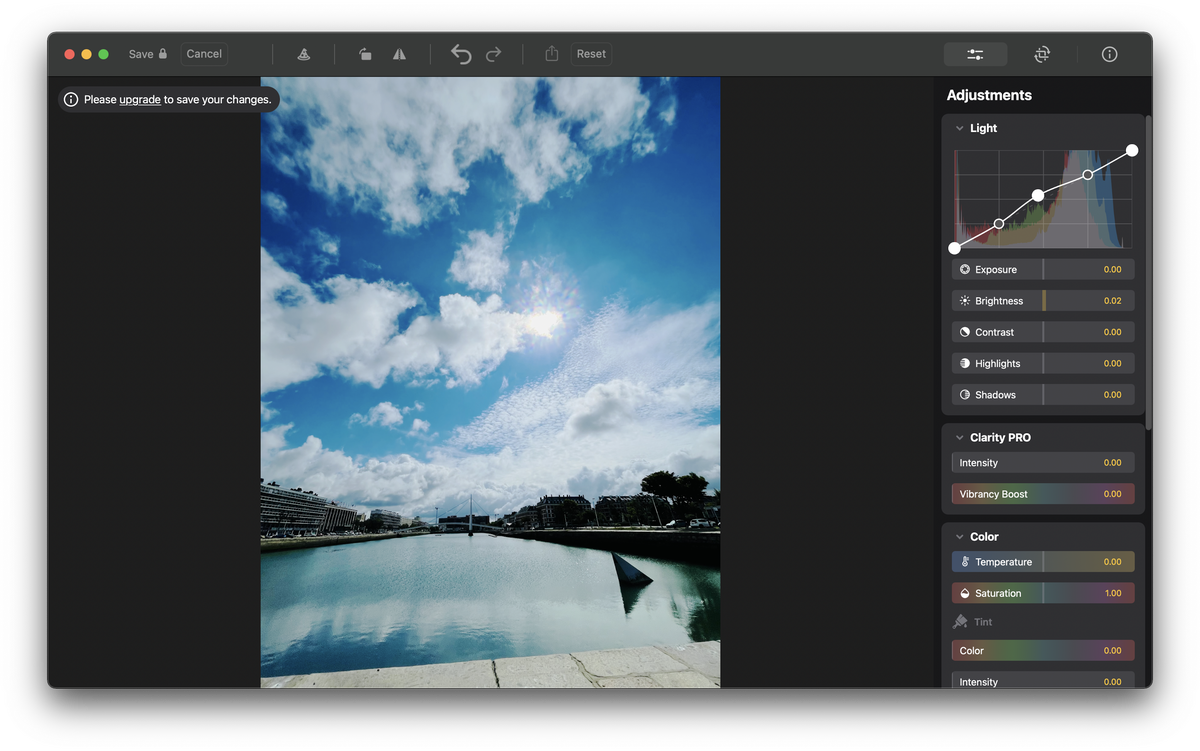This screenshot has height=751, width=1200.
Task: Click the Tint eyedropper icon
Action: point(960,622)
